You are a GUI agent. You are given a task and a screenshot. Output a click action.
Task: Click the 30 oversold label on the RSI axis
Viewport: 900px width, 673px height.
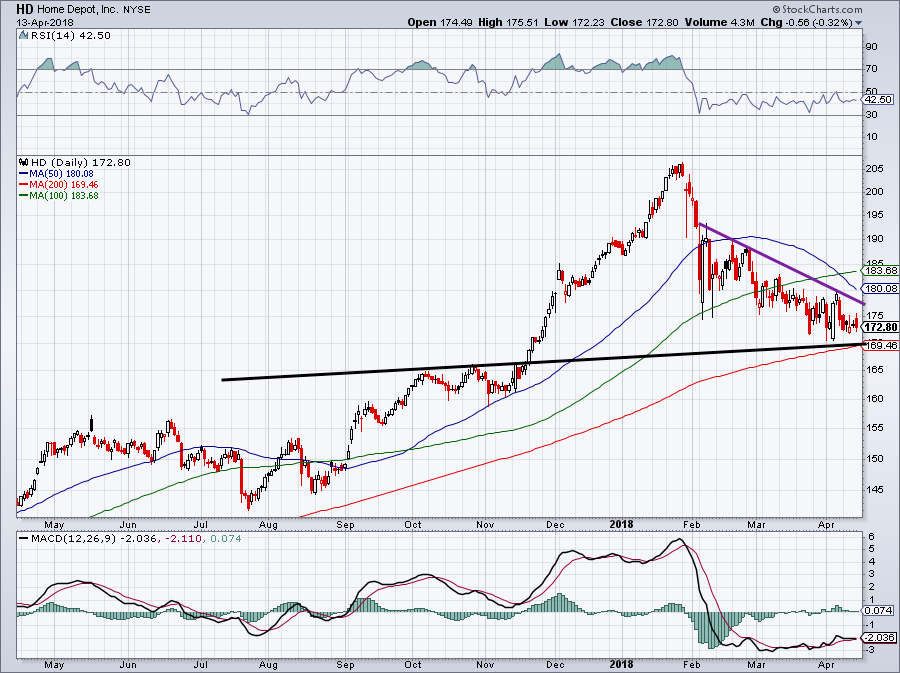871,115
